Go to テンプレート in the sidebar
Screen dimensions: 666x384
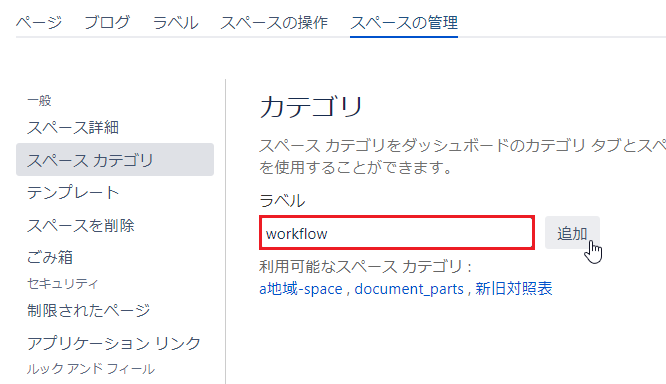[x=73, y=192]
